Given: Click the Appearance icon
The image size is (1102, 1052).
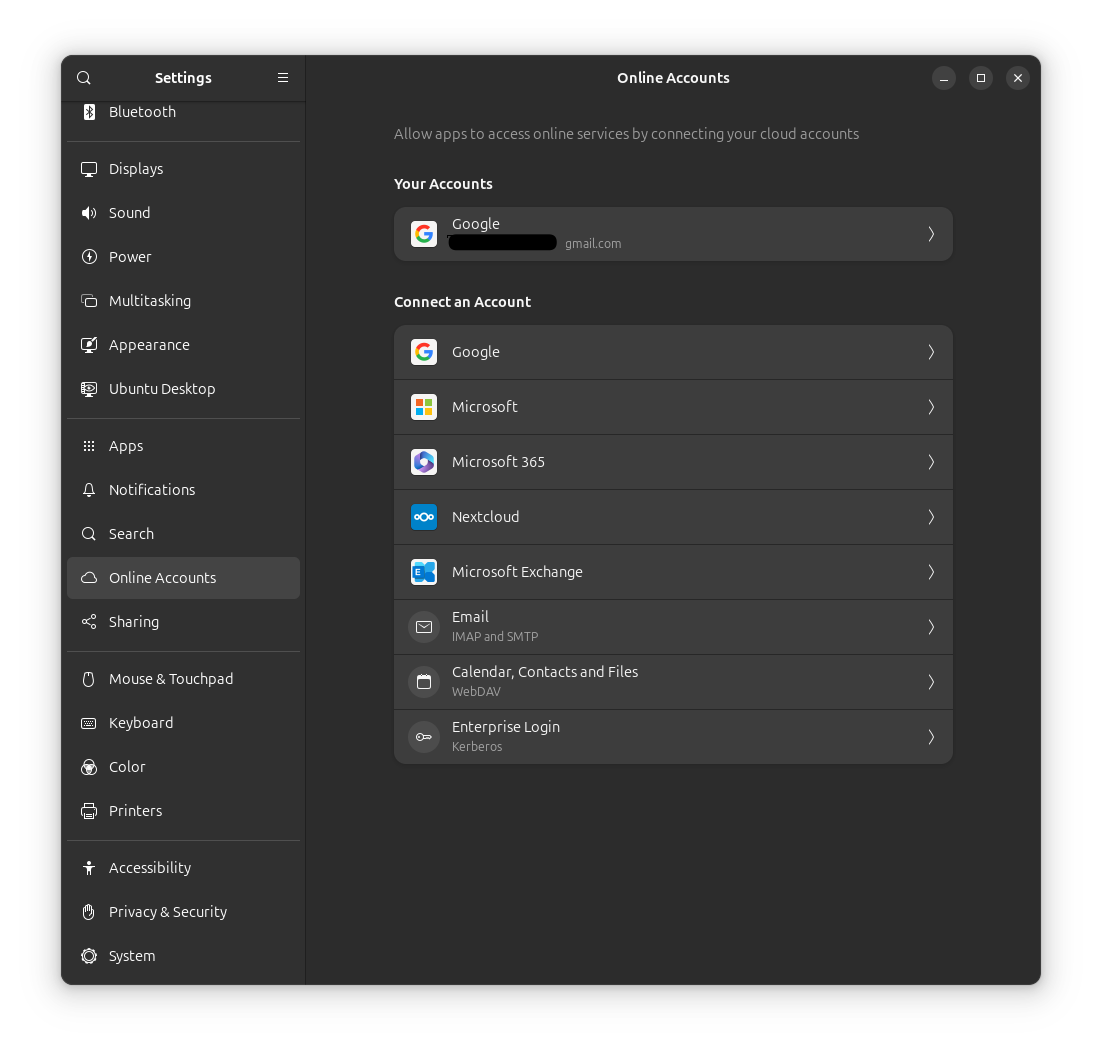Looking at the screenshot, I should click(89, 345).
